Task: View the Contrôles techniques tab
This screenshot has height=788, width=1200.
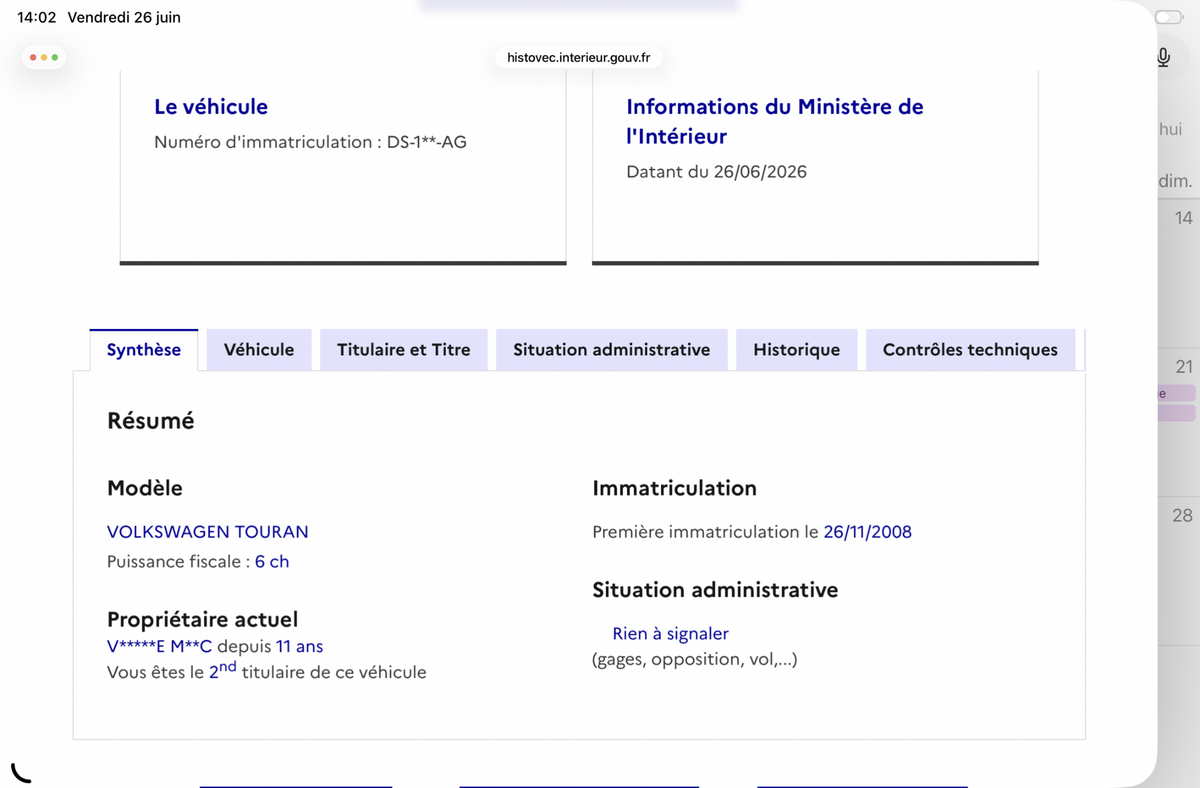Action: (970, 350)
